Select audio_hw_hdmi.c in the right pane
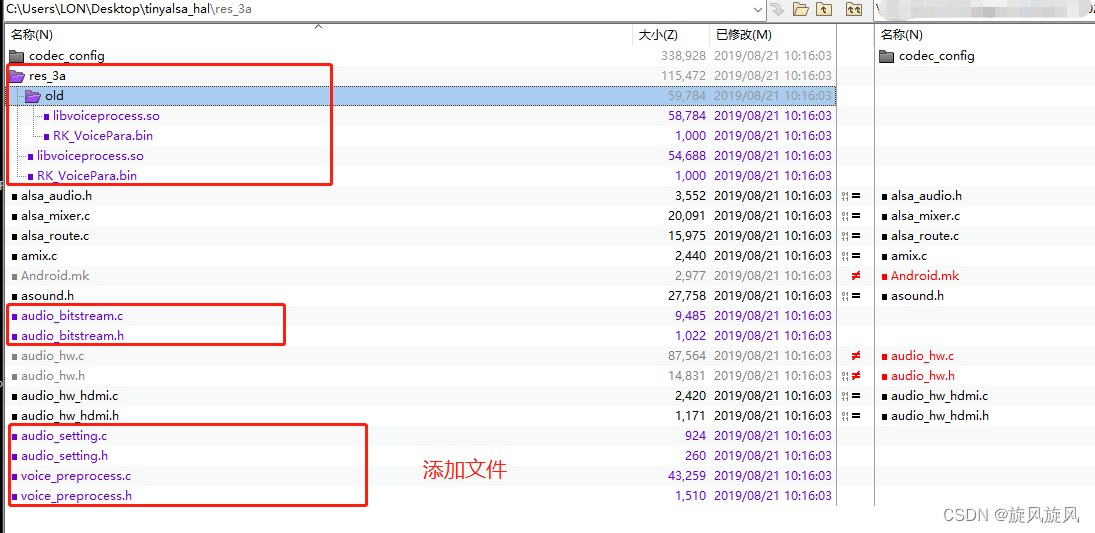The width and height of the screenshot is (1095, 533). 939,396
